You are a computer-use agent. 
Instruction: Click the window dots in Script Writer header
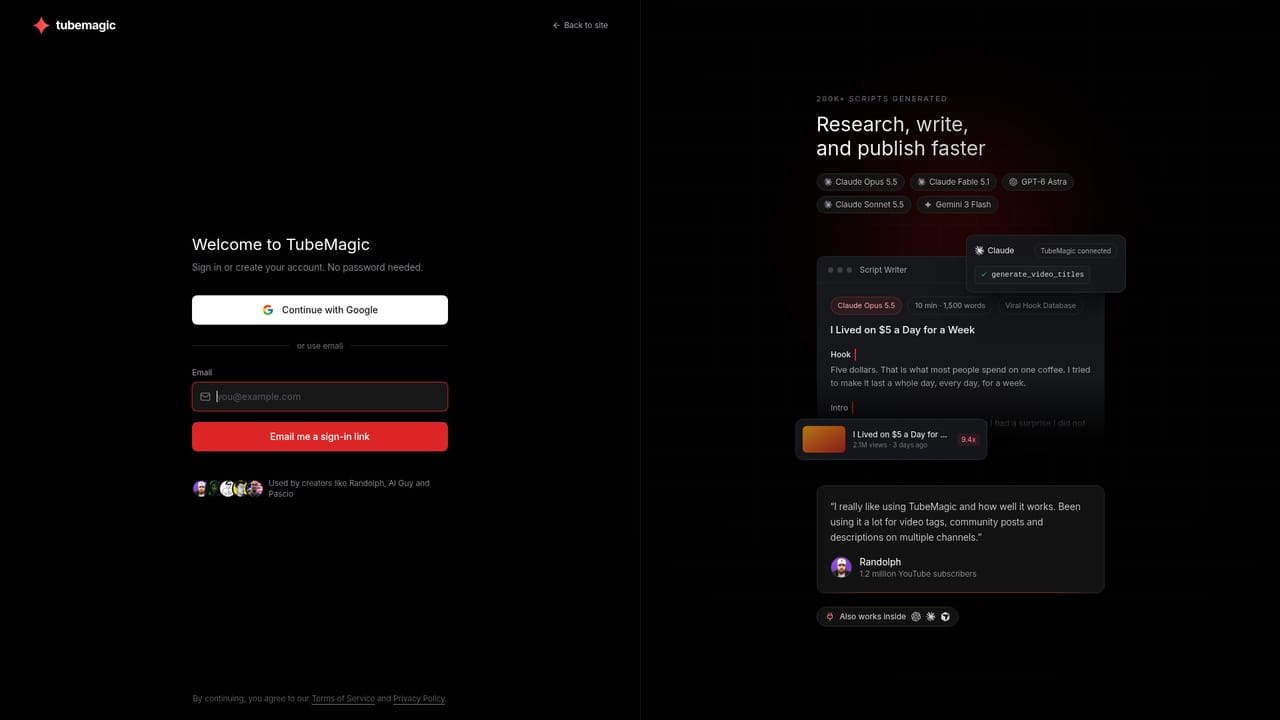[839, 270]
